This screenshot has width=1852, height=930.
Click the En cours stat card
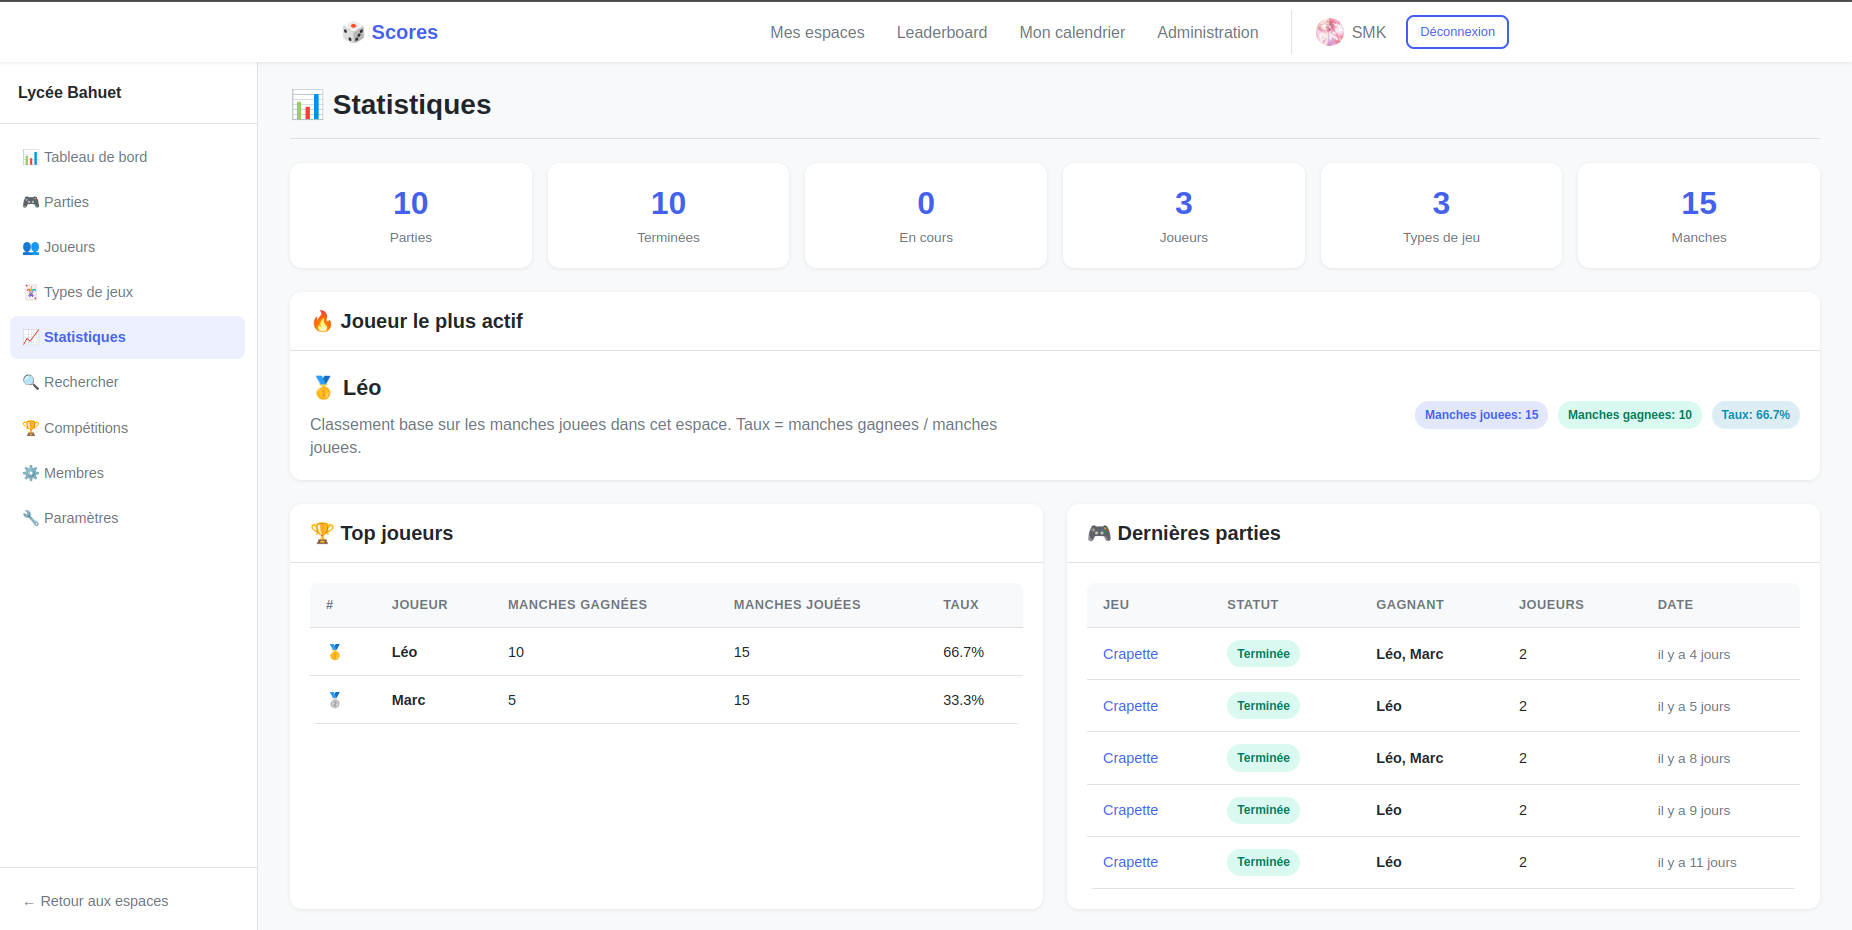(926, 216)
